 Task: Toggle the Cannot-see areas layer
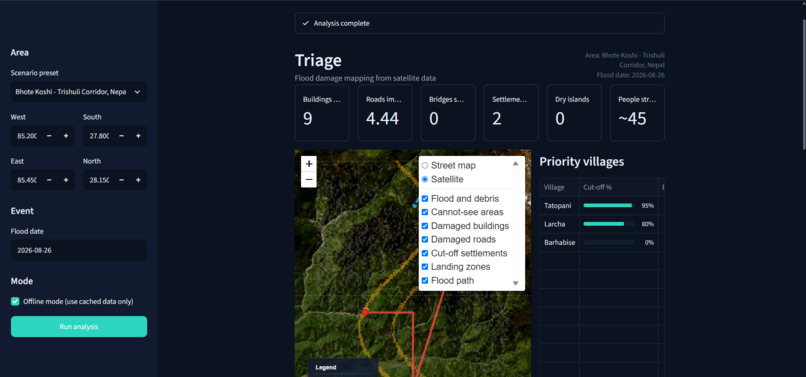pyautogui.click(x=425, y=212)
